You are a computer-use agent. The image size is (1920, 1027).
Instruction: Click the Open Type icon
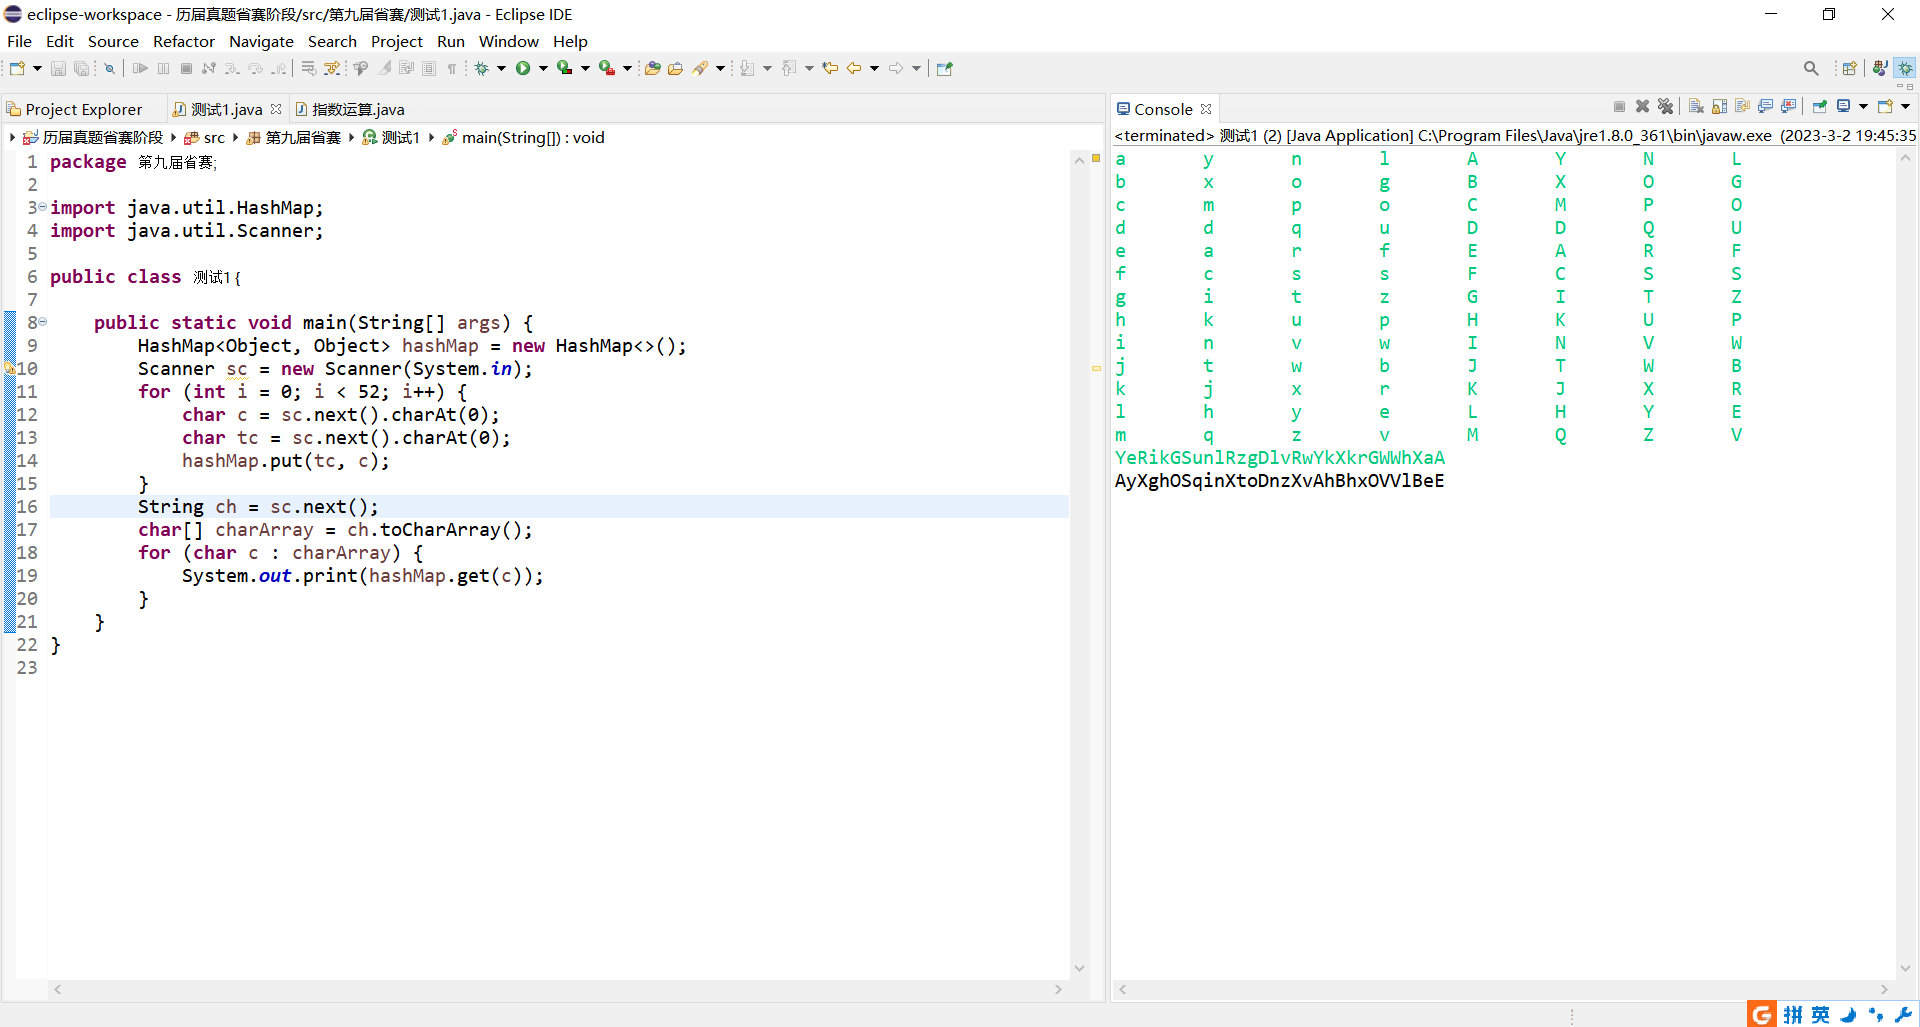coord(652,68)
